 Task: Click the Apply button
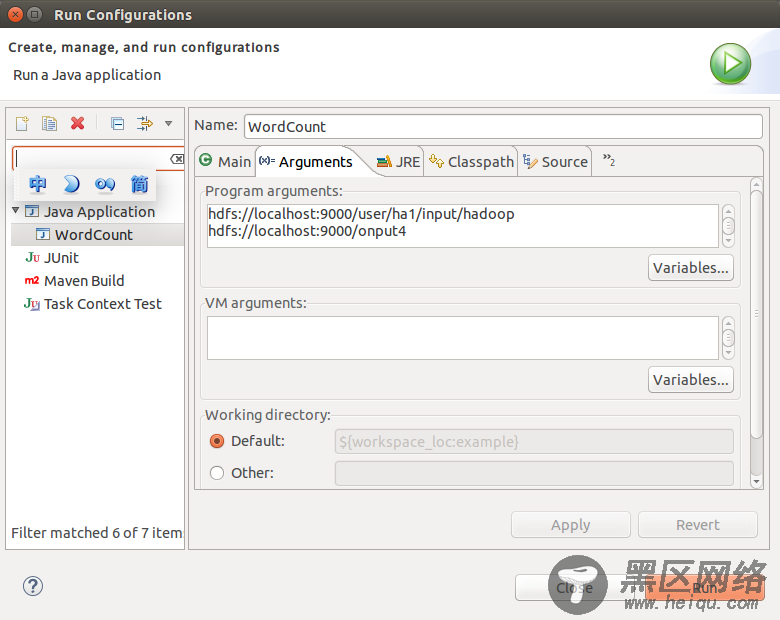[x=571, y=524]
